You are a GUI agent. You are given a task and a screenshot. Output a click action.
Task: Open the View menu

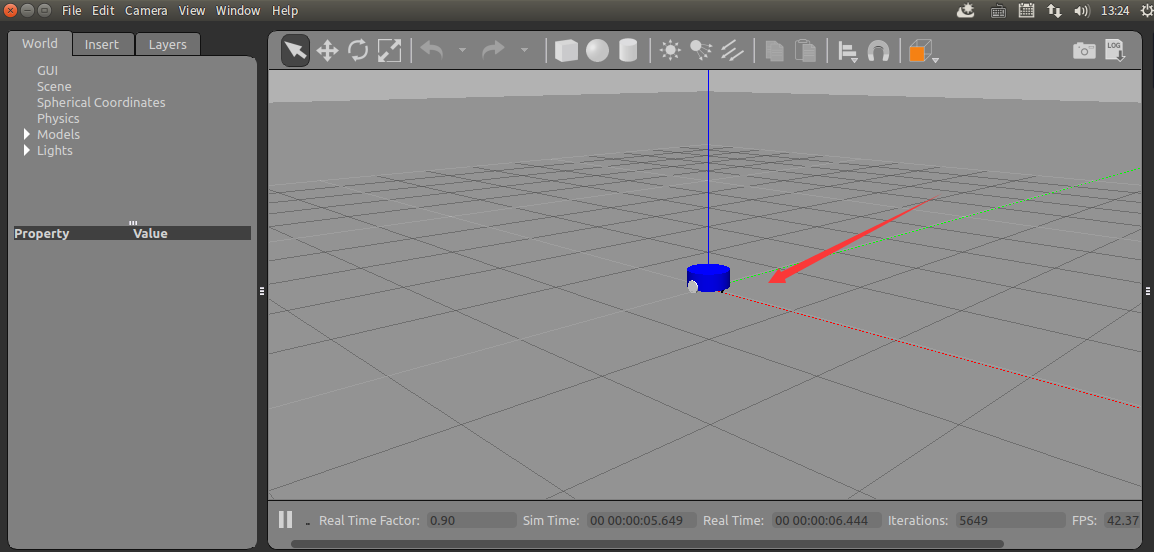point(192,10)
